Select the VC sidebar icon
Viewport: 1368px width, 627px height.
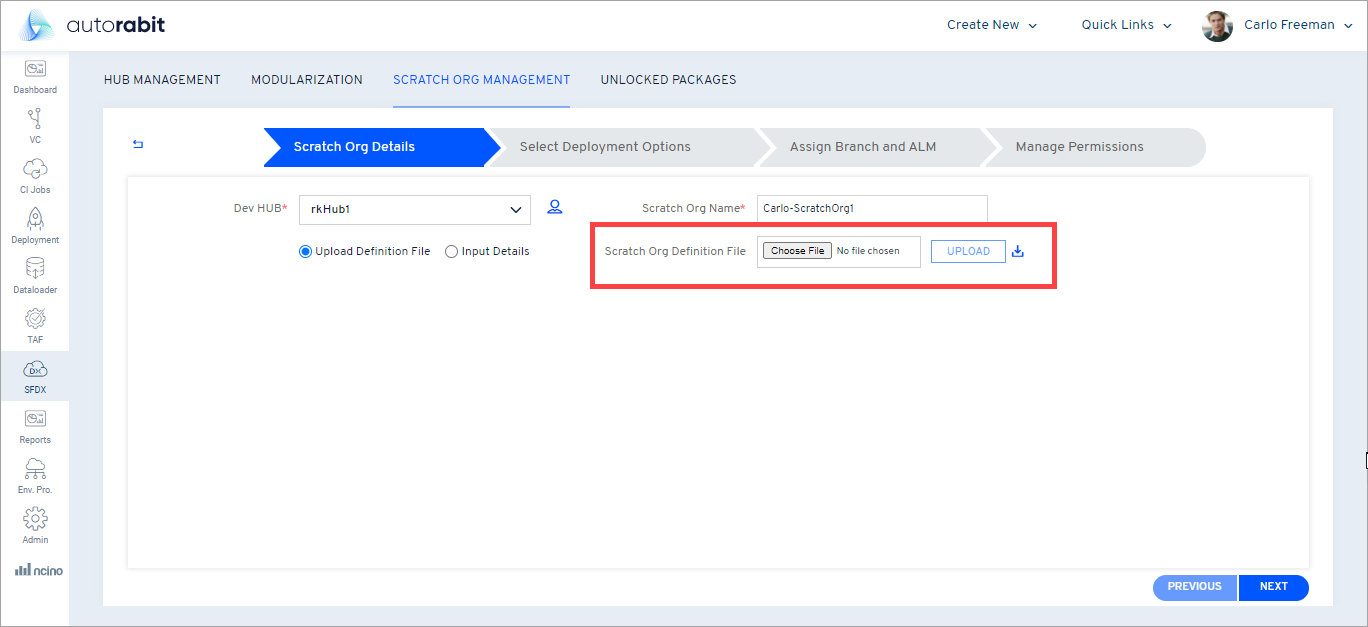pyautogui.click(x=35, y=125)
